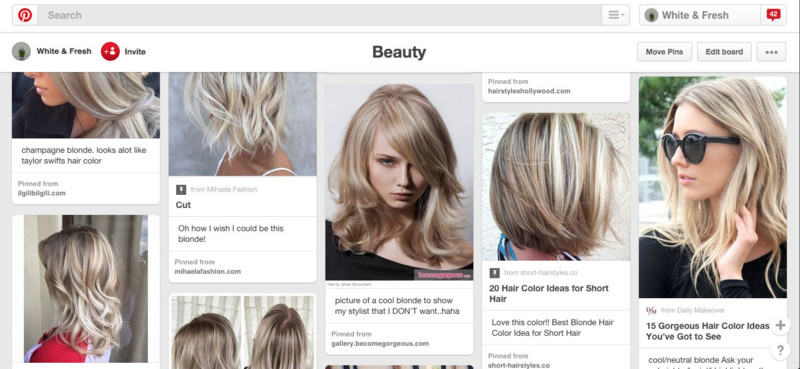Click the Mihaela Fashion source icon
The width and height of the screenshot is (800, 369).
click(x=181, y=189)
